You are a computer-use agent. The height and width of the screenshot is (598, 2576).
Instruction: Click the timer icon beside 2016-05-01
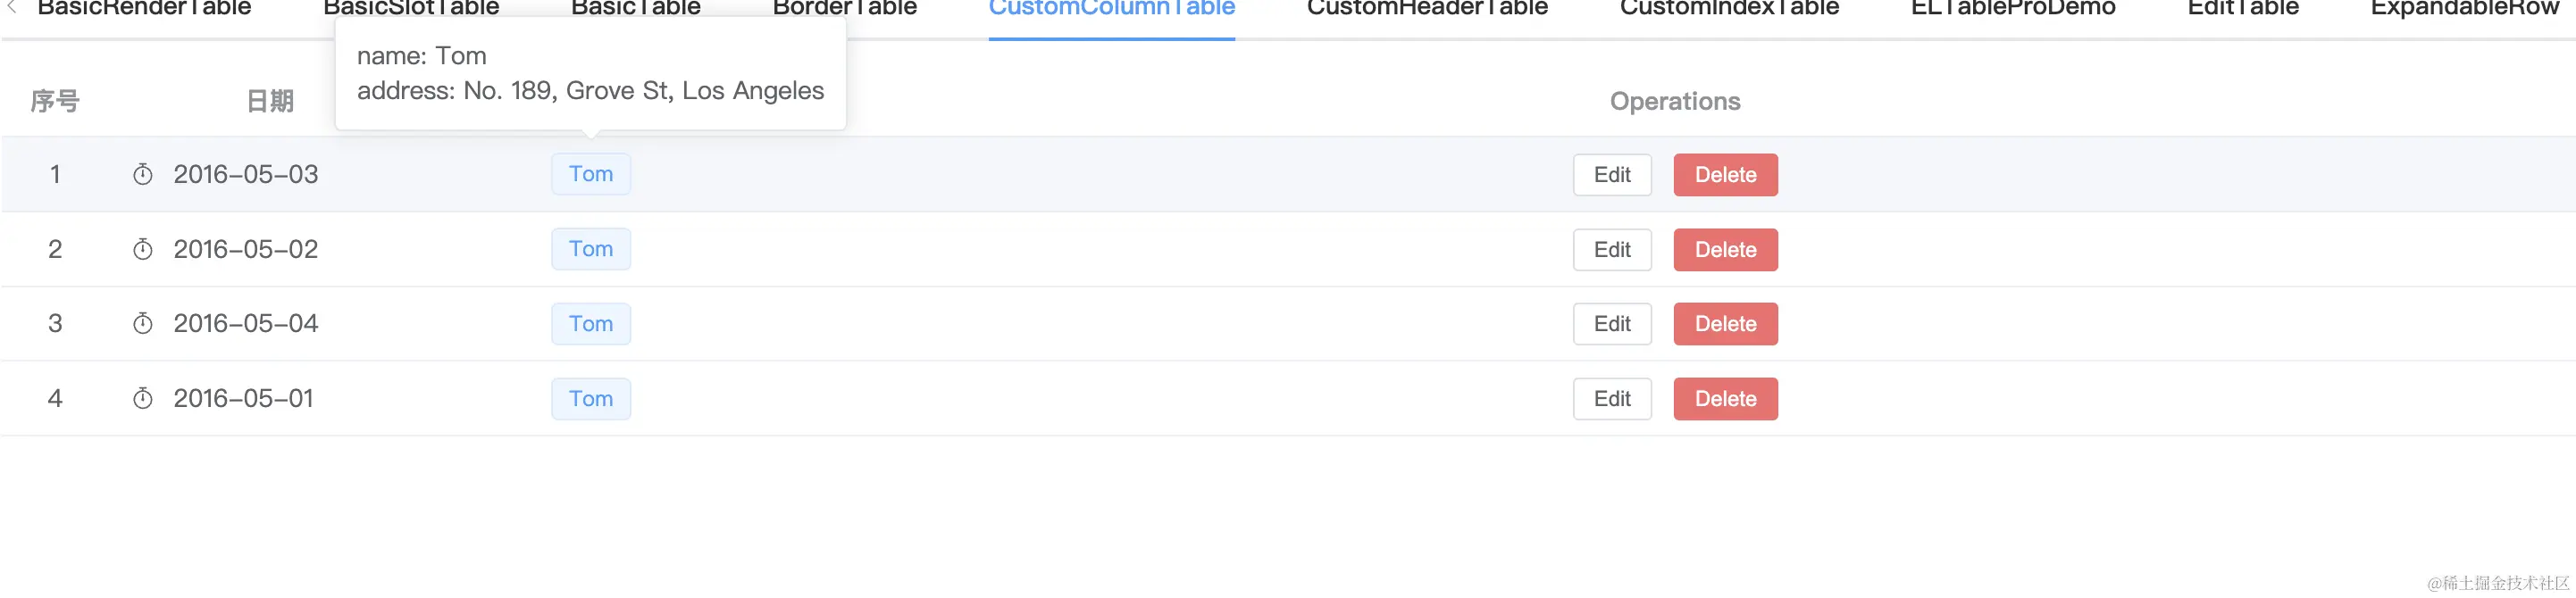[143, 399]
